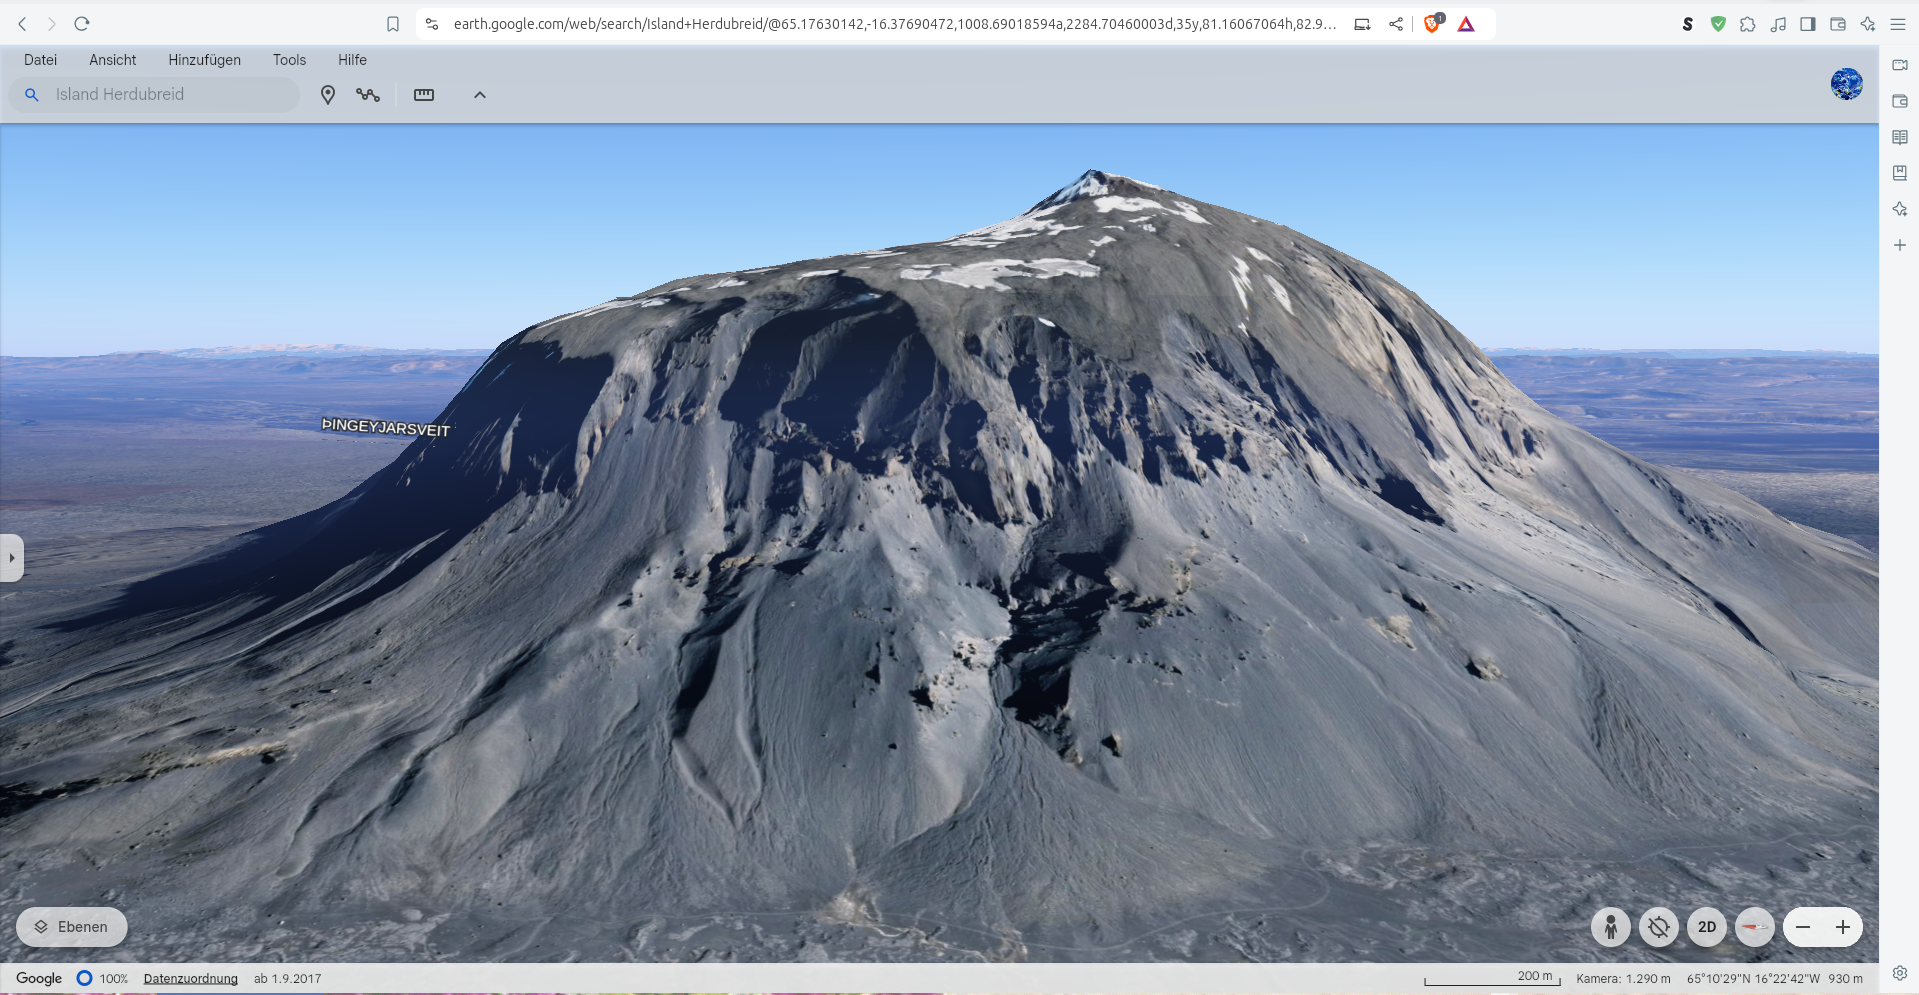The width and height of the screenshot is (1919, 995).
Task: Enter Street View with the pegman
Action: 1611,927
